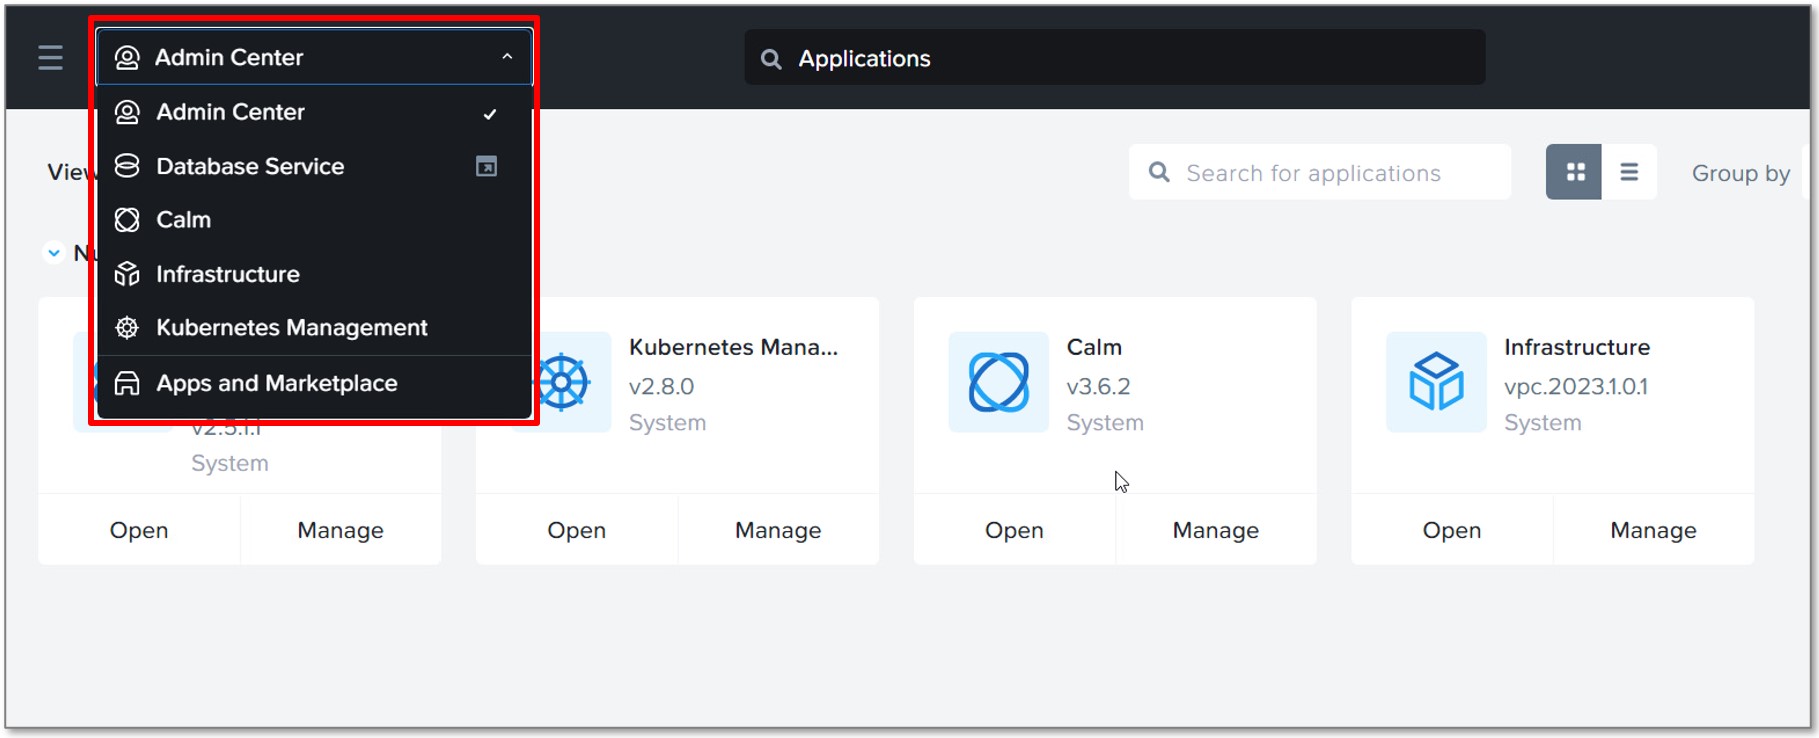Screen dimensions: 1819x738
Task: Click the Infrastructure card cube icon
Action: click(x=1436, y=382)
